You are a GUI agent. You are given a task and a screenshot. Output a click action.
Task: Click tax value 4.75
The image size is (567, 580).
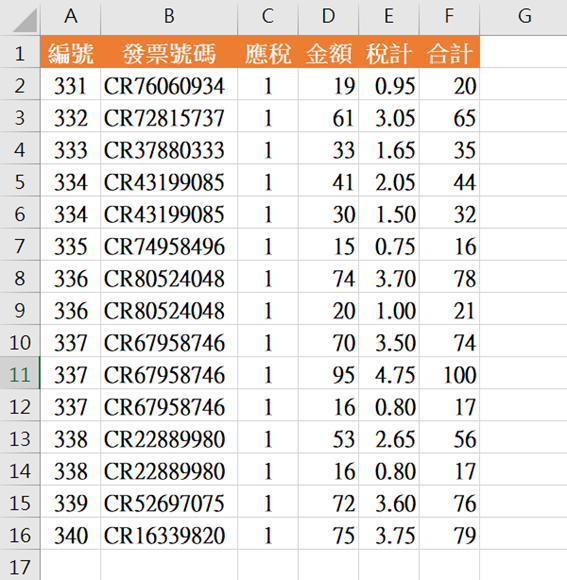(389, 373)
